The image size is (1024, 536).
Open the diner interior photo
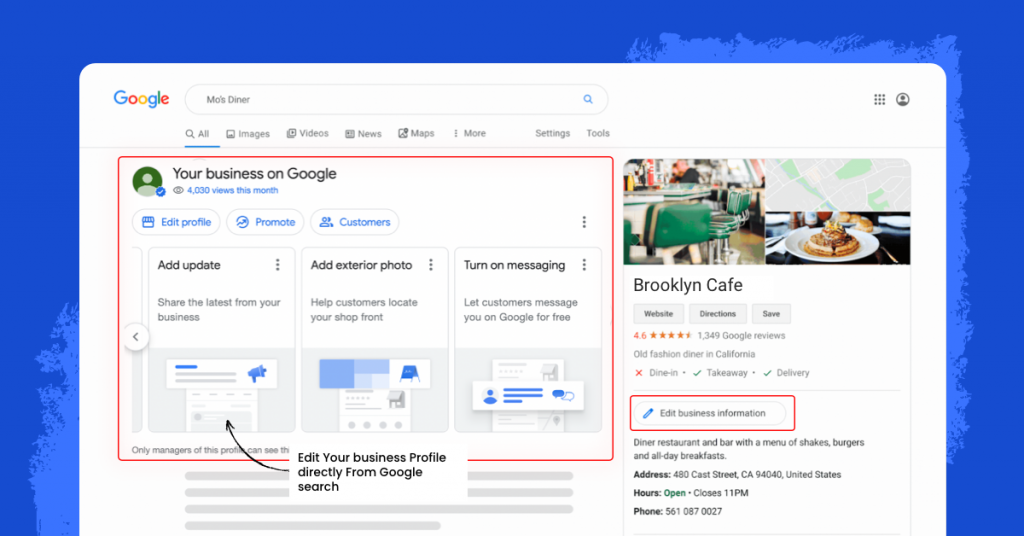click(694, 212)
